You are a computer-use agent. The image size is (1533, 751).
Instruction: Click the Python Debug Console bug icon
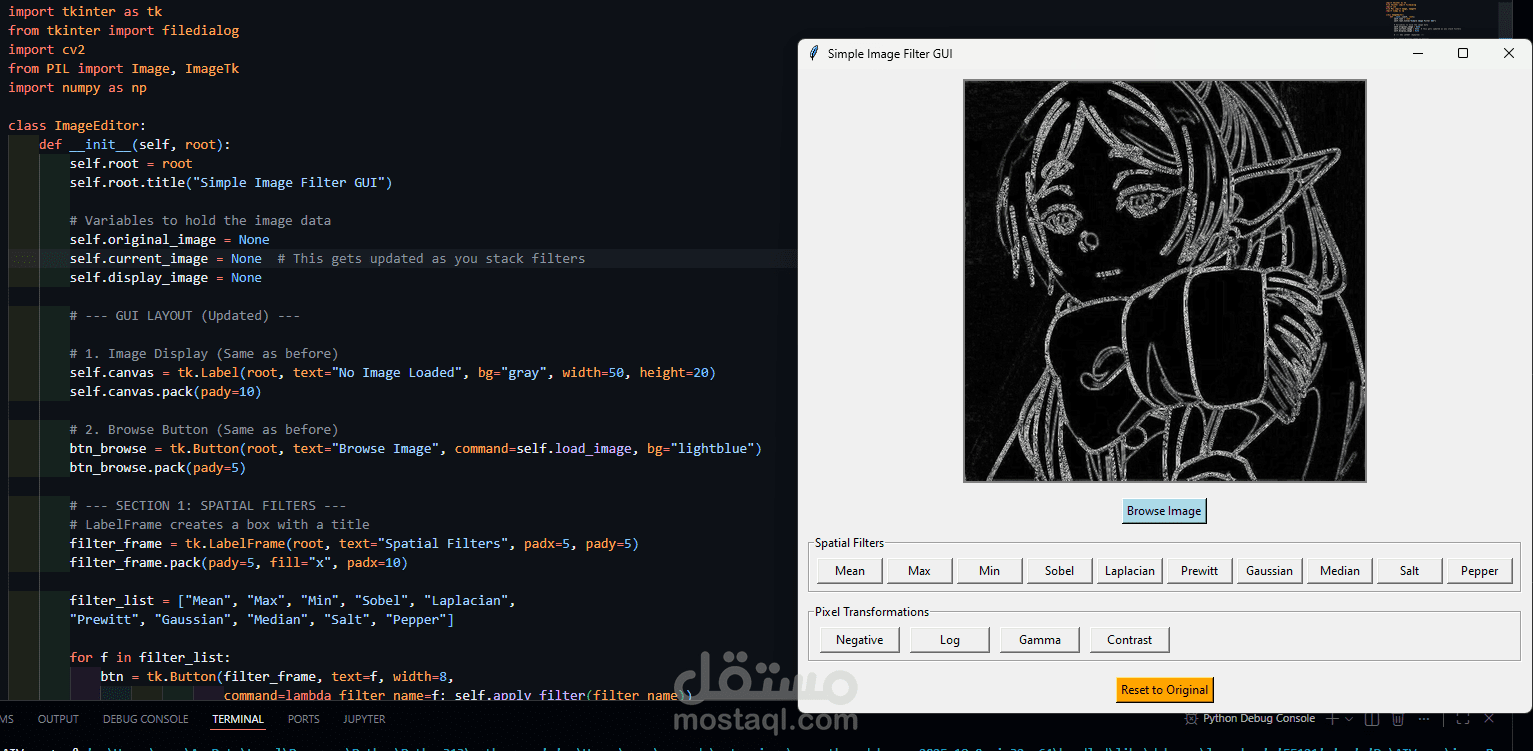tap(1191, 719)
